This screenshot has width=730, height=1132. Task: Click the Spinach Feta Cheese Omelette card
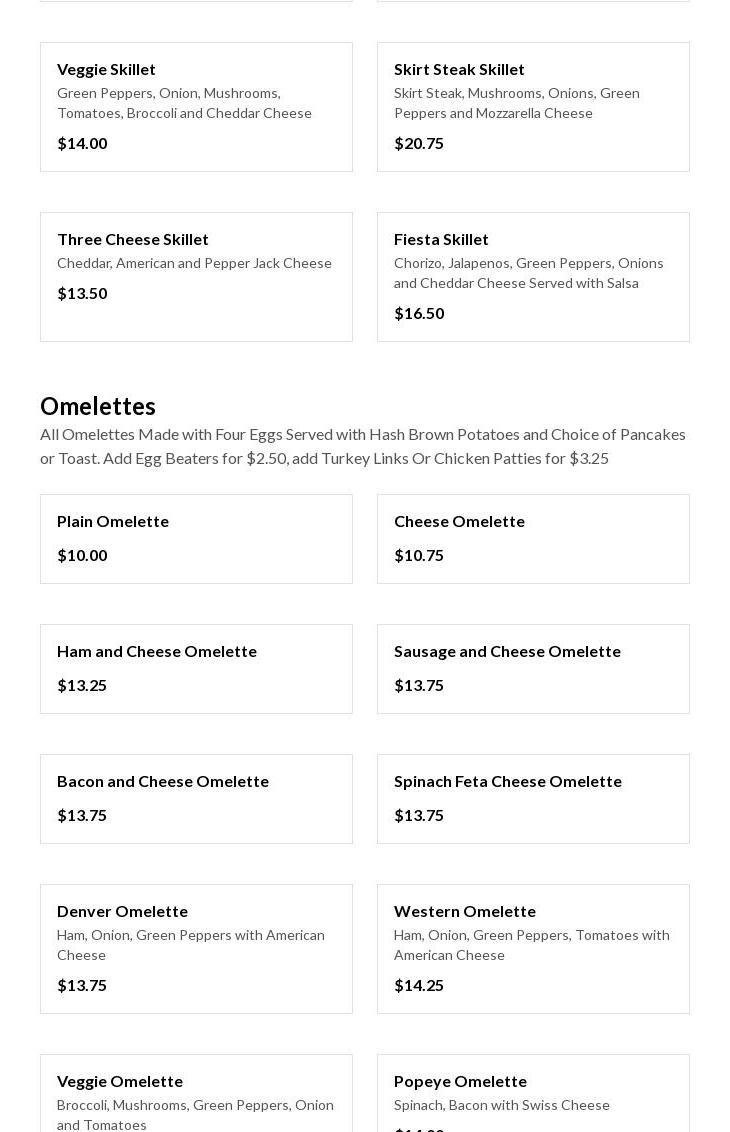[x=533, y=798]
